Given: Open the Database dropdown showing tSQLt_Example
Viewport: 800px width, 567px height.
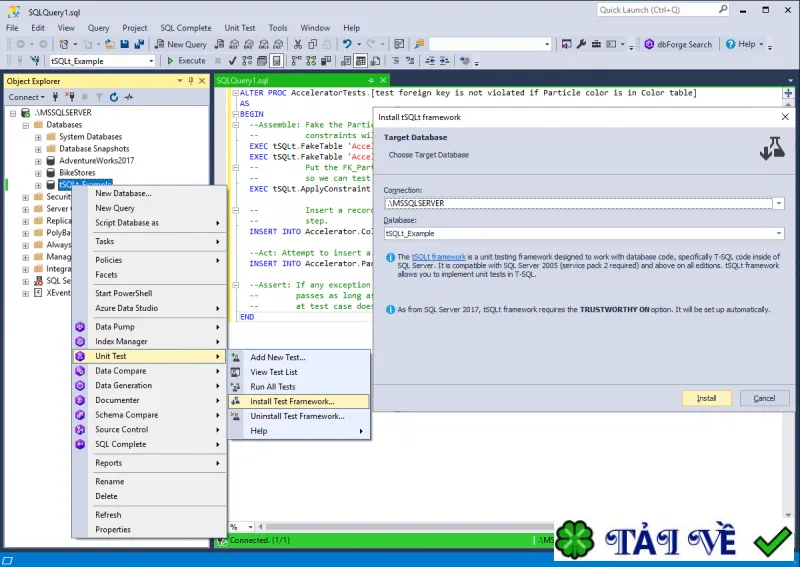Looking at the screenshot, I should (779, 233).
